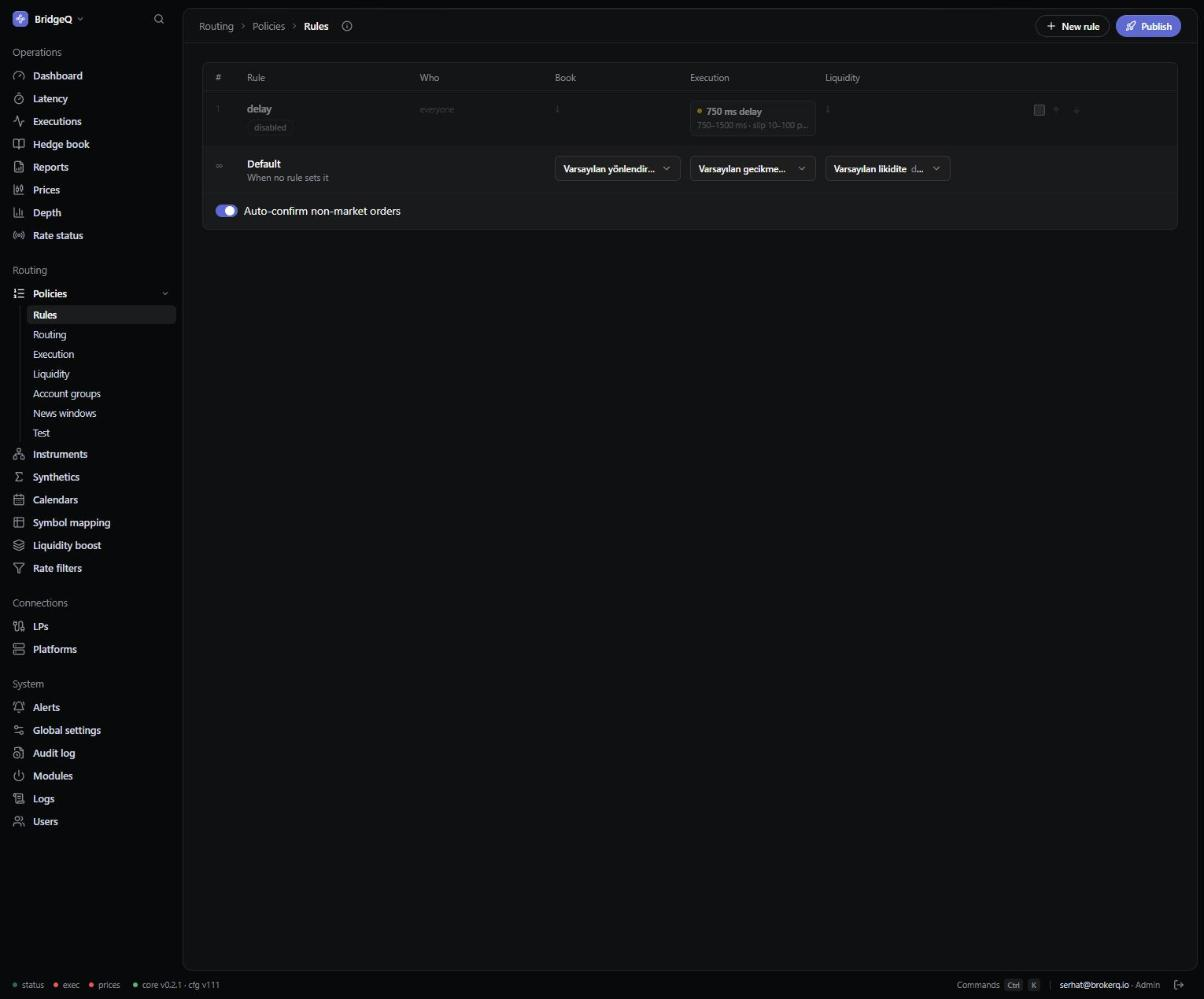This screenshot has width=1204, height=999.
Task: Open the Default Execution delay dropdown
Action: point(753,169)
